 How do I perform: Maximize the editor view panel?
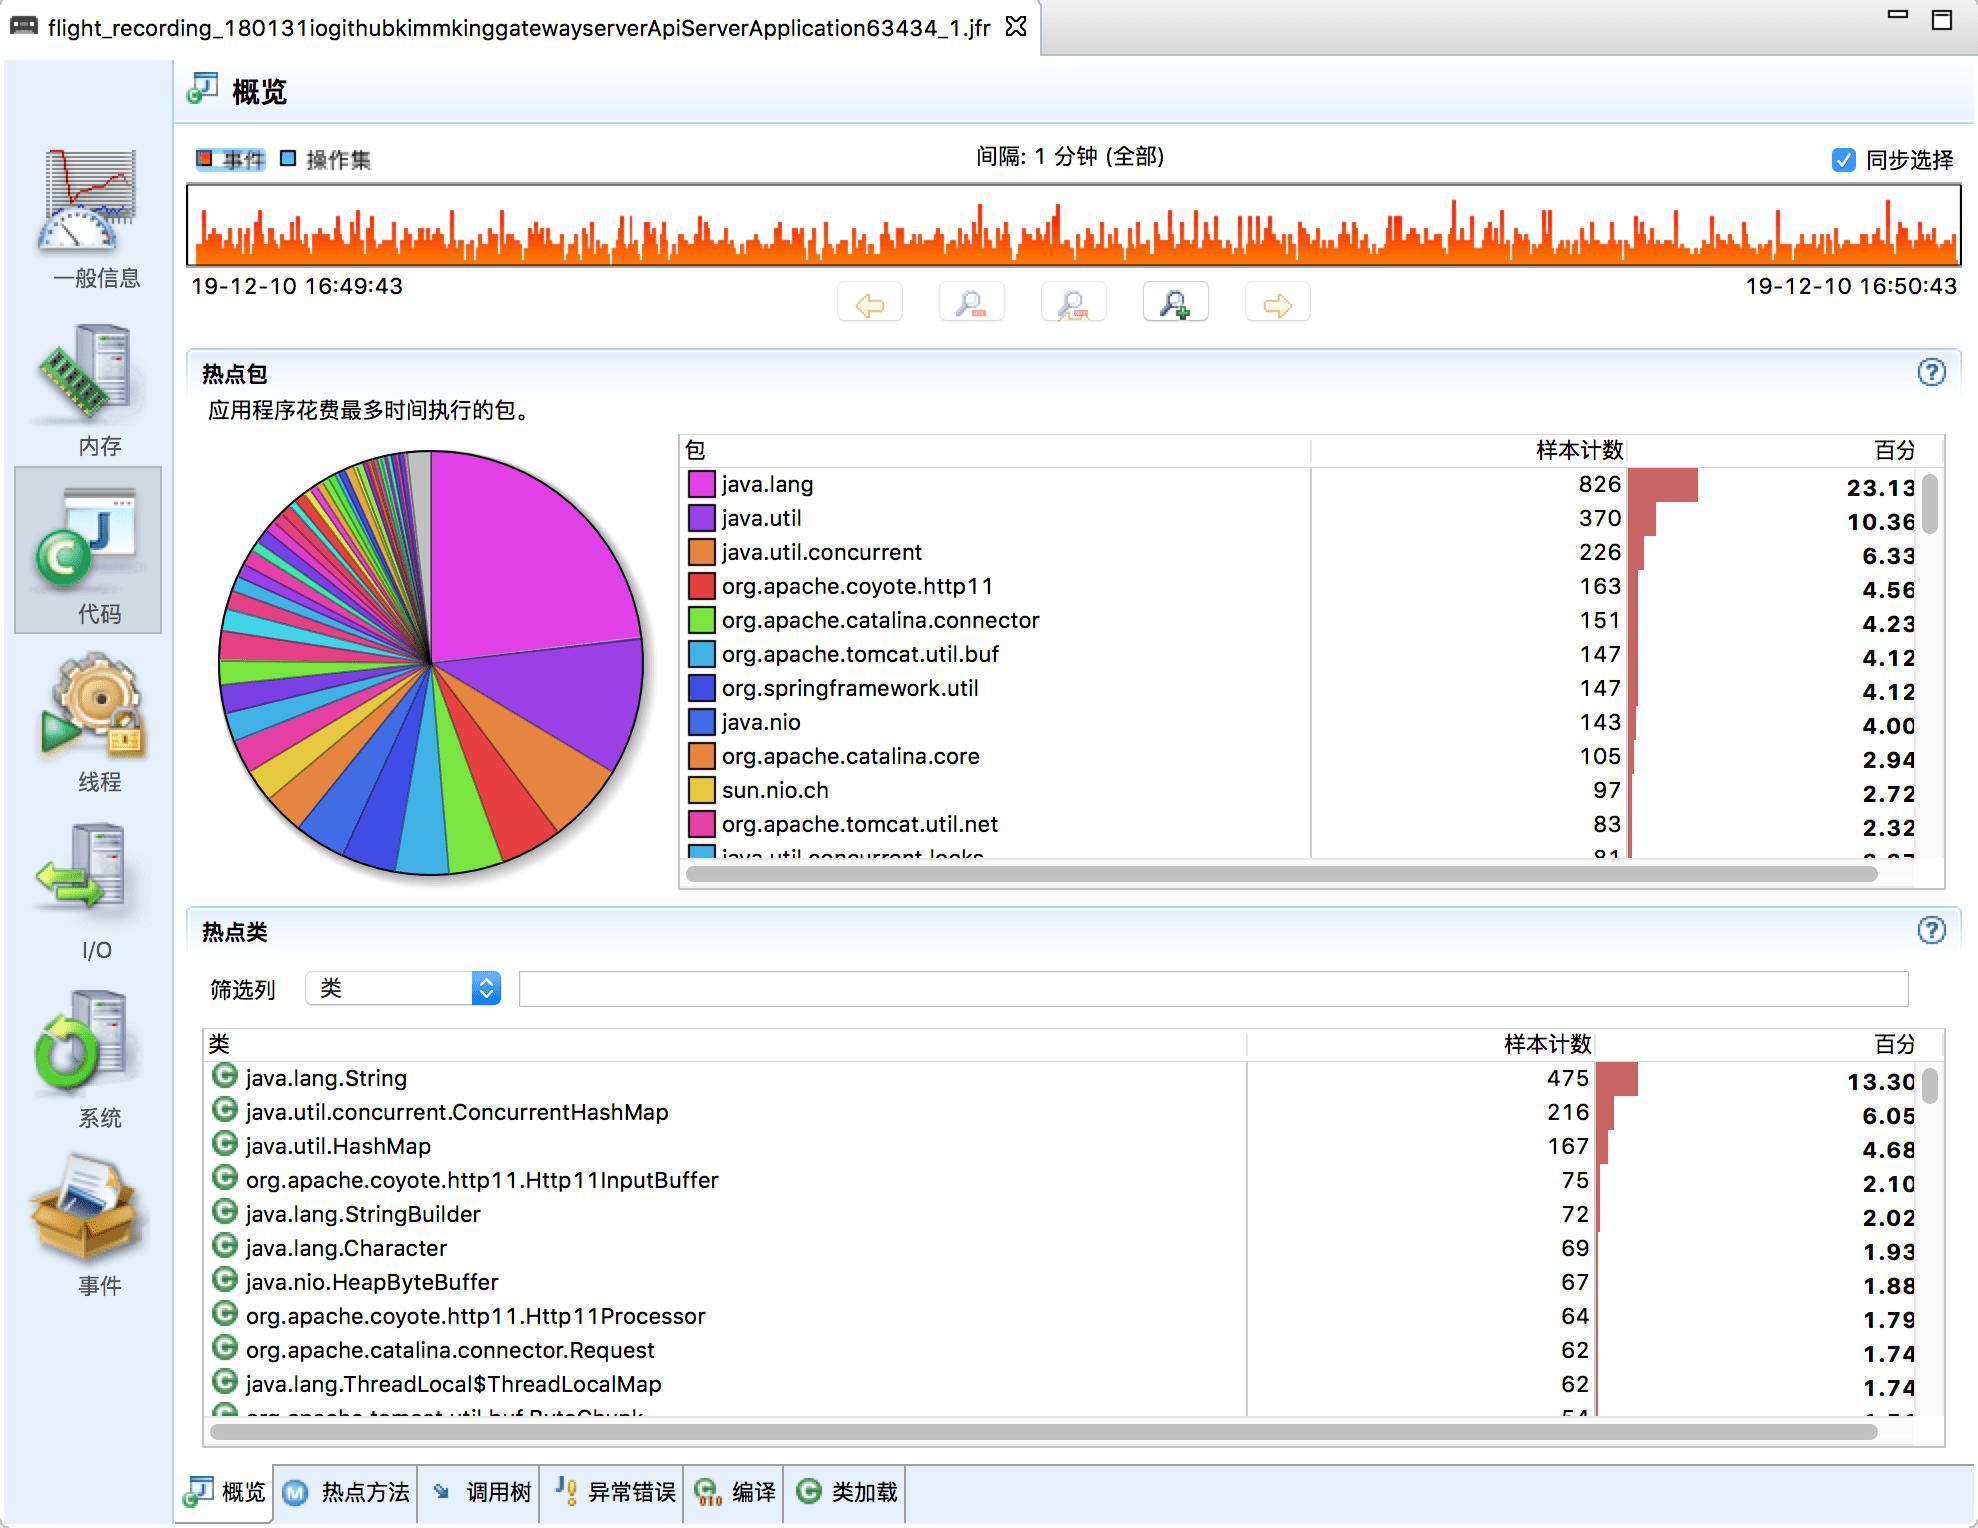[x=1941, y=20]
